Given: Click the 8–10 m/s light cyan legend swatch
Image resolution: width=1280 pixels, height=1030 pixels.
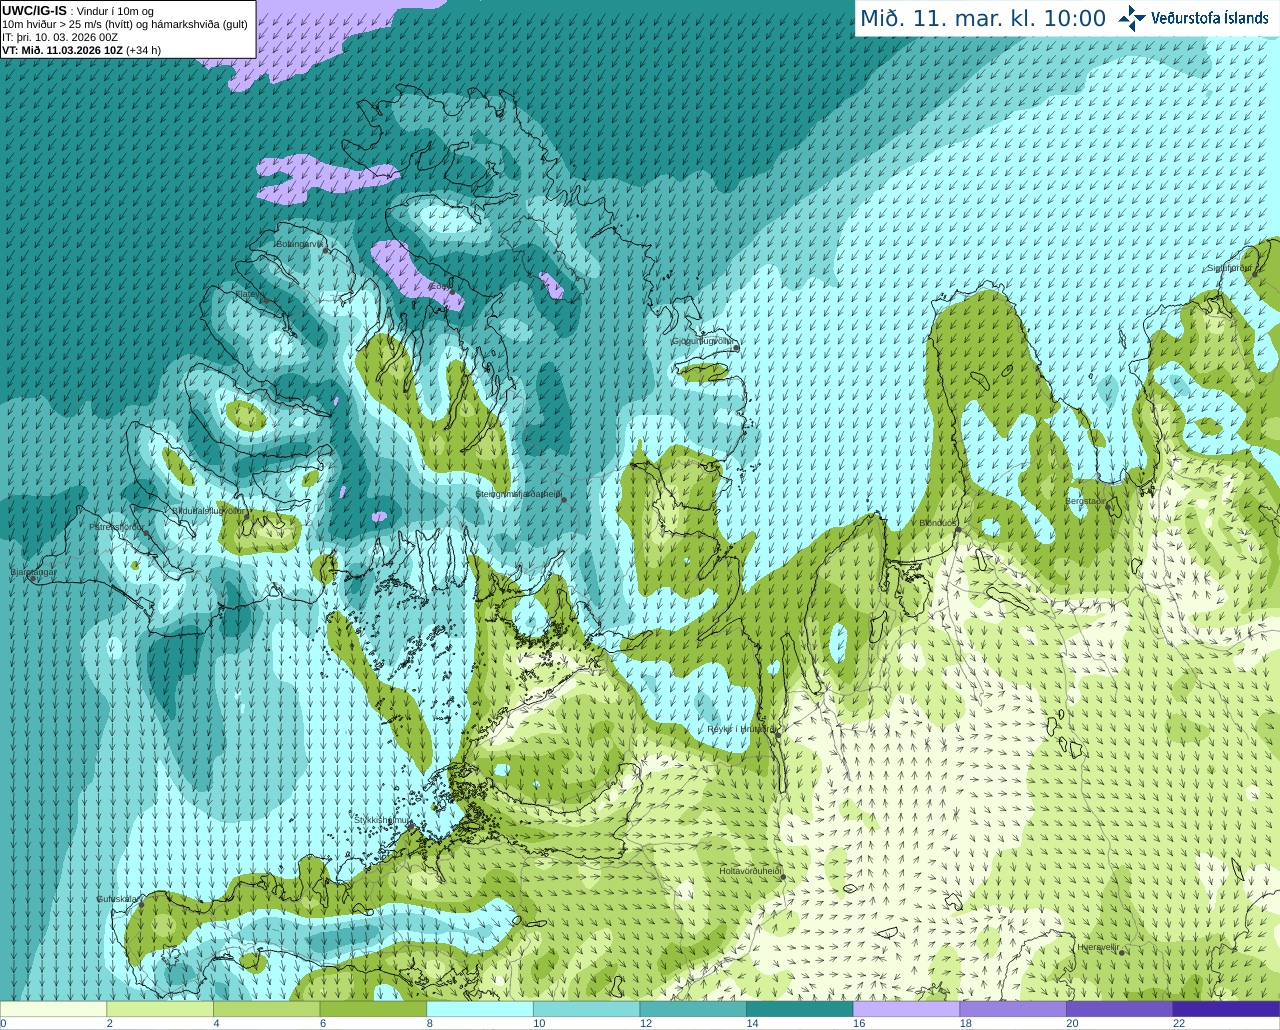Looking at the screenshot, I should pyautogui.click(x=480, y=1009).
